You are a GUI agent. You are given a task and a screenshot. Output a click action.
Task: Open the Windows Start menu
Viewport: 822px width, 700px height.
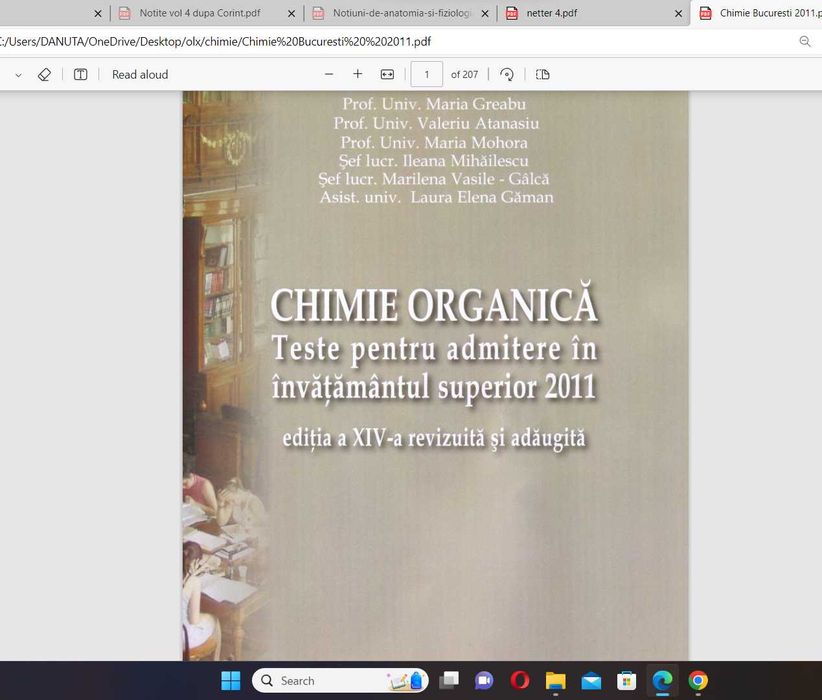tap(231, 681)
